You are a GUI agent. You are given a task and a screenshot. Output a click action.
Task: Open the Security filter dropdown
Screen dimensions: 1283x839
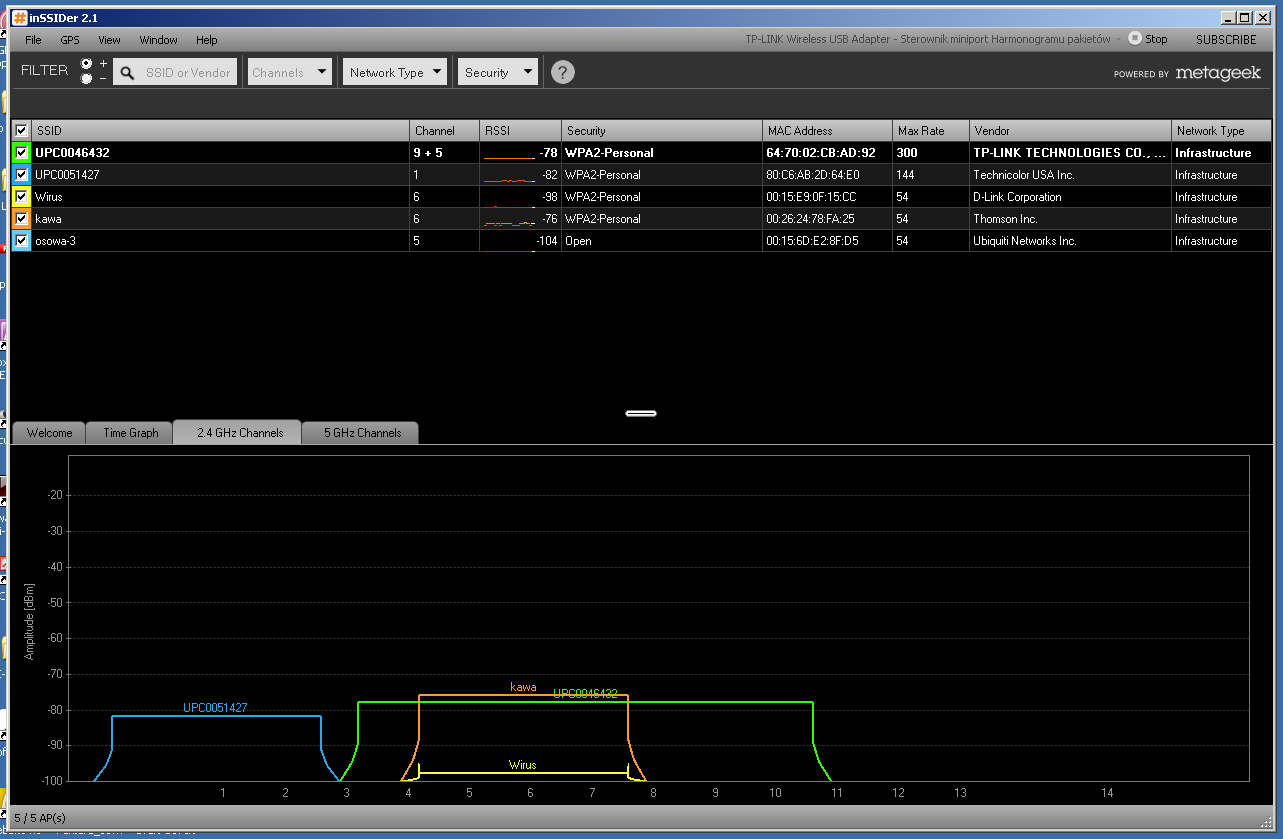[x=498, y=72]
